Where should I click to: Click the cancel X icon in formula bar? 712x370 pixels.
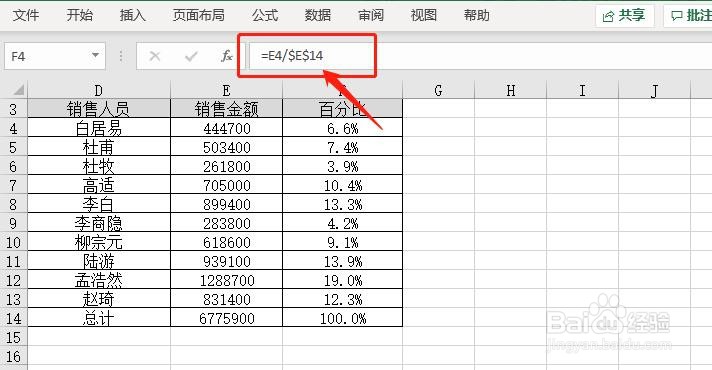pos(155,56)
